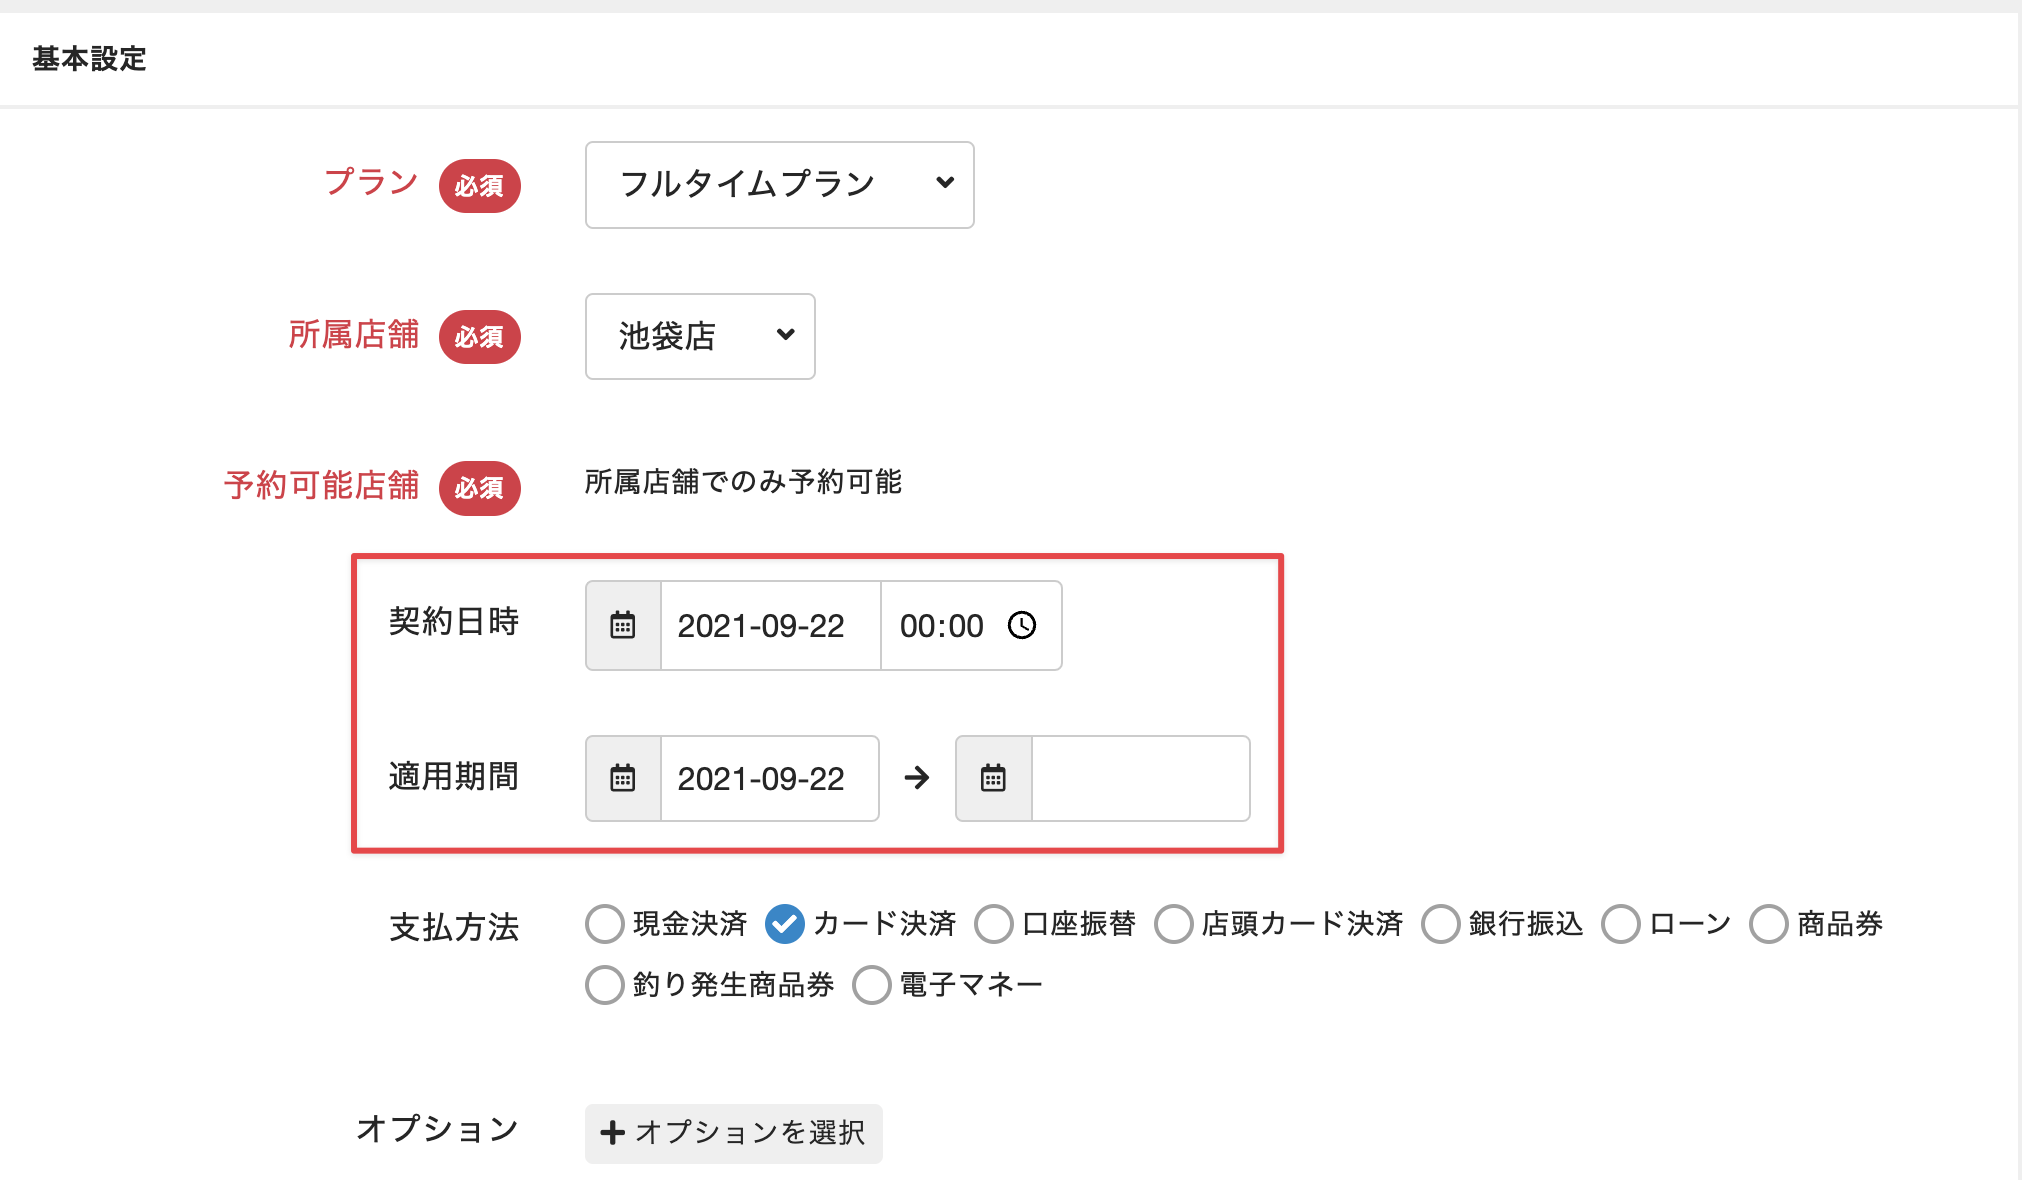Click the clock icon in time field
The height and width of the screenshot is (1180, 2022).
1022,626
